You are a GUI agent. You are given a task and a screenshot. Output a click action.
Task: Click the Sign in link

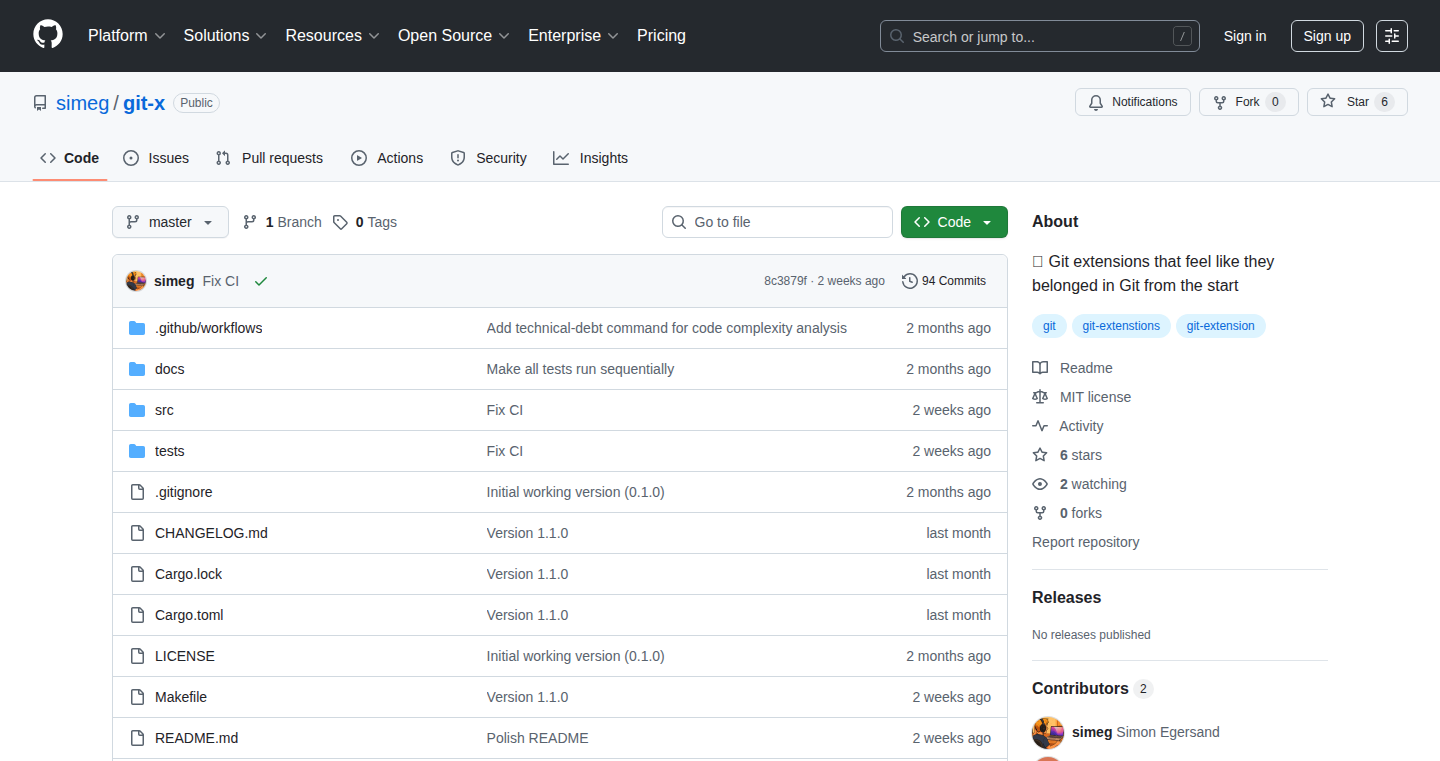tap(1245, 36)
